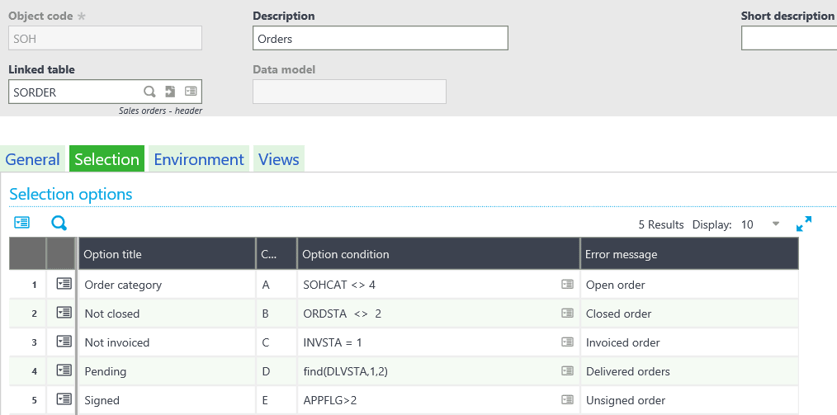Image resolution: width=837 pixels, height=415 pixels.
Task: Open the Display count dropdown arrow
Action: (x=776, y=224)
